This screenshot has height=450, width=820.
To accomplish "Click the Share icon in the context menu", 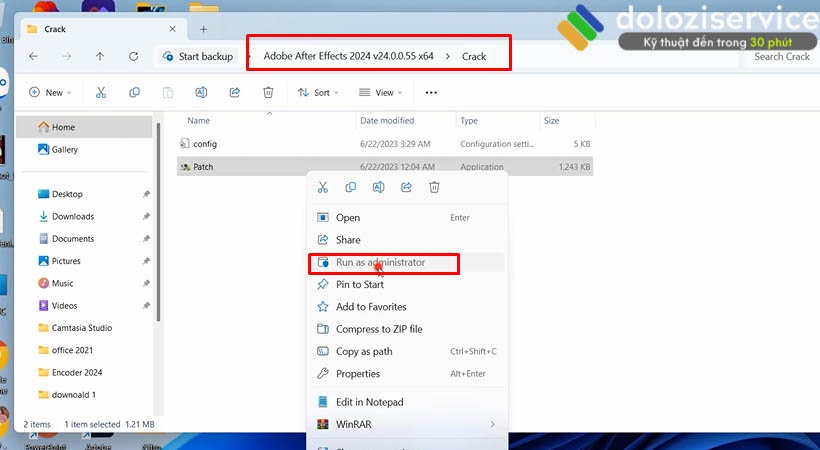I will 406,187.
